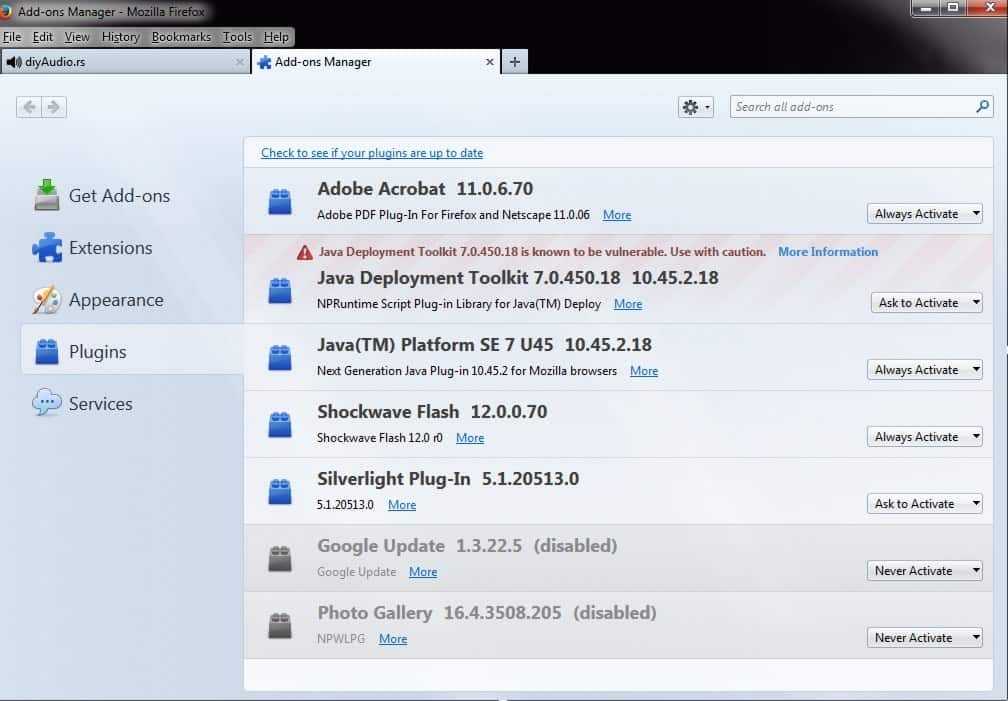Click 'Check to see if your plugins are up to date'
Image resolution: width=1008 pixels, height=701 pixels.
coord(372,153)
